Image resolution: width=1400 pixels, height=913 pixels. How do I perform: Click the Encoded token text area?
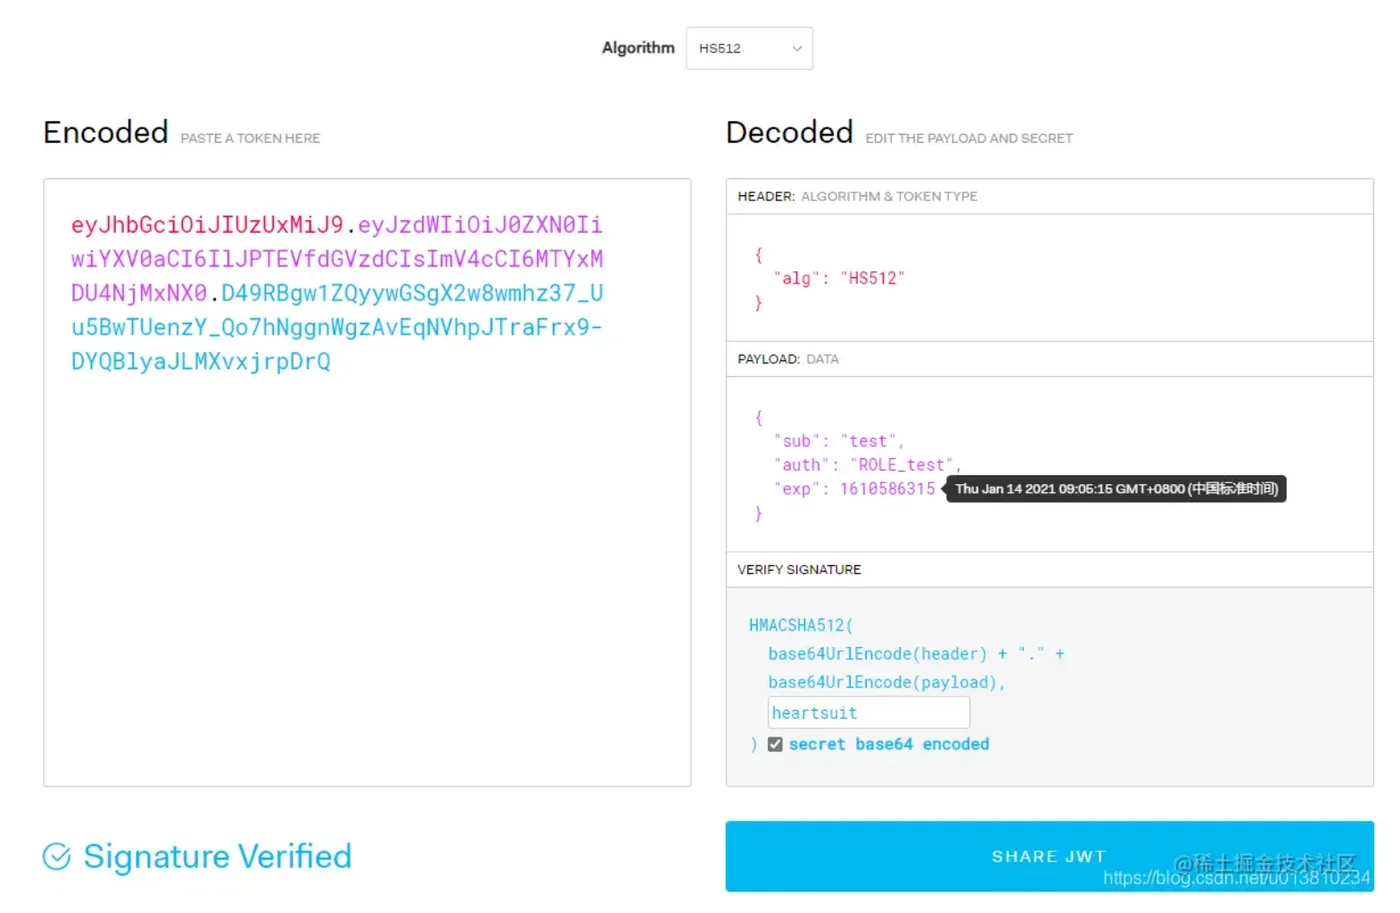click(367, 482)
